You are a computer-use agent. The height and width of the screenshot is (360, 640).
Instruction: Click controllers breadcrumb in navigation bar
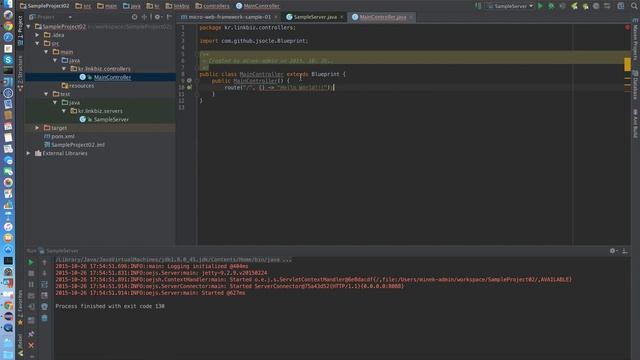212,6
